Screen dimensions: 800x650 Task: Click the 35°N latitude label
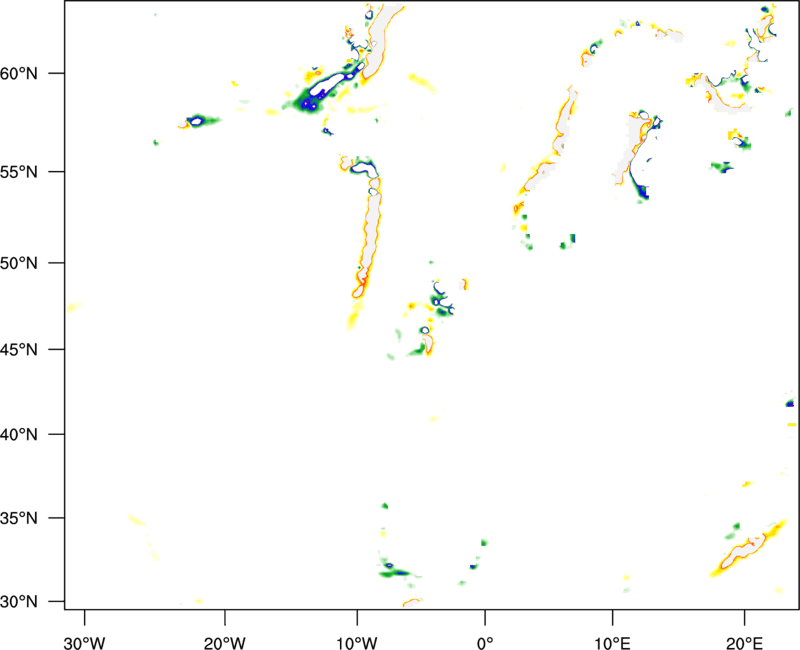[19, 518]
